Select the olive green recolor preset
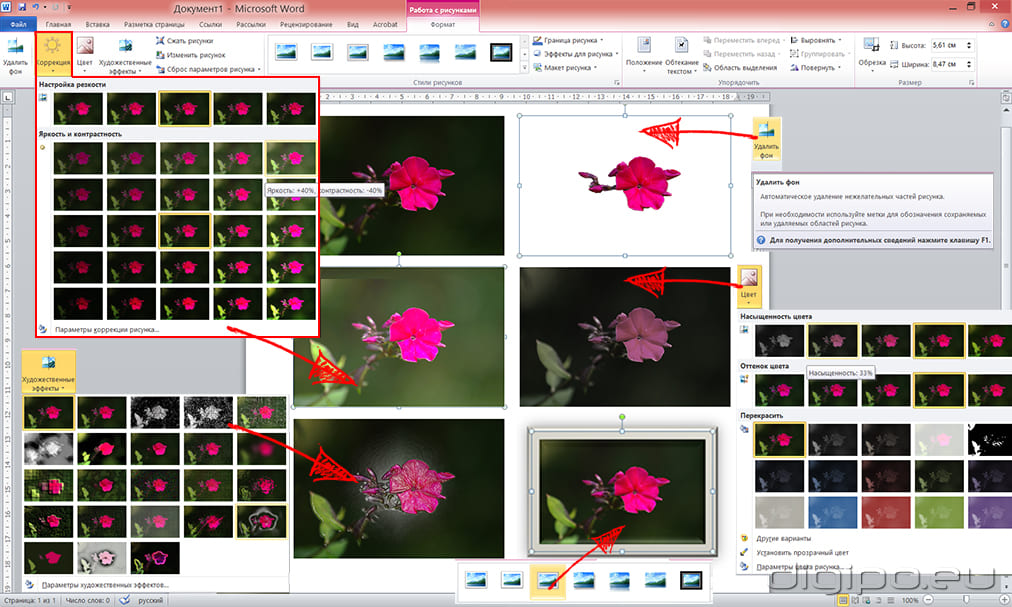The height and width of the screenshot is (607, 1012). (x=939, y=511)
